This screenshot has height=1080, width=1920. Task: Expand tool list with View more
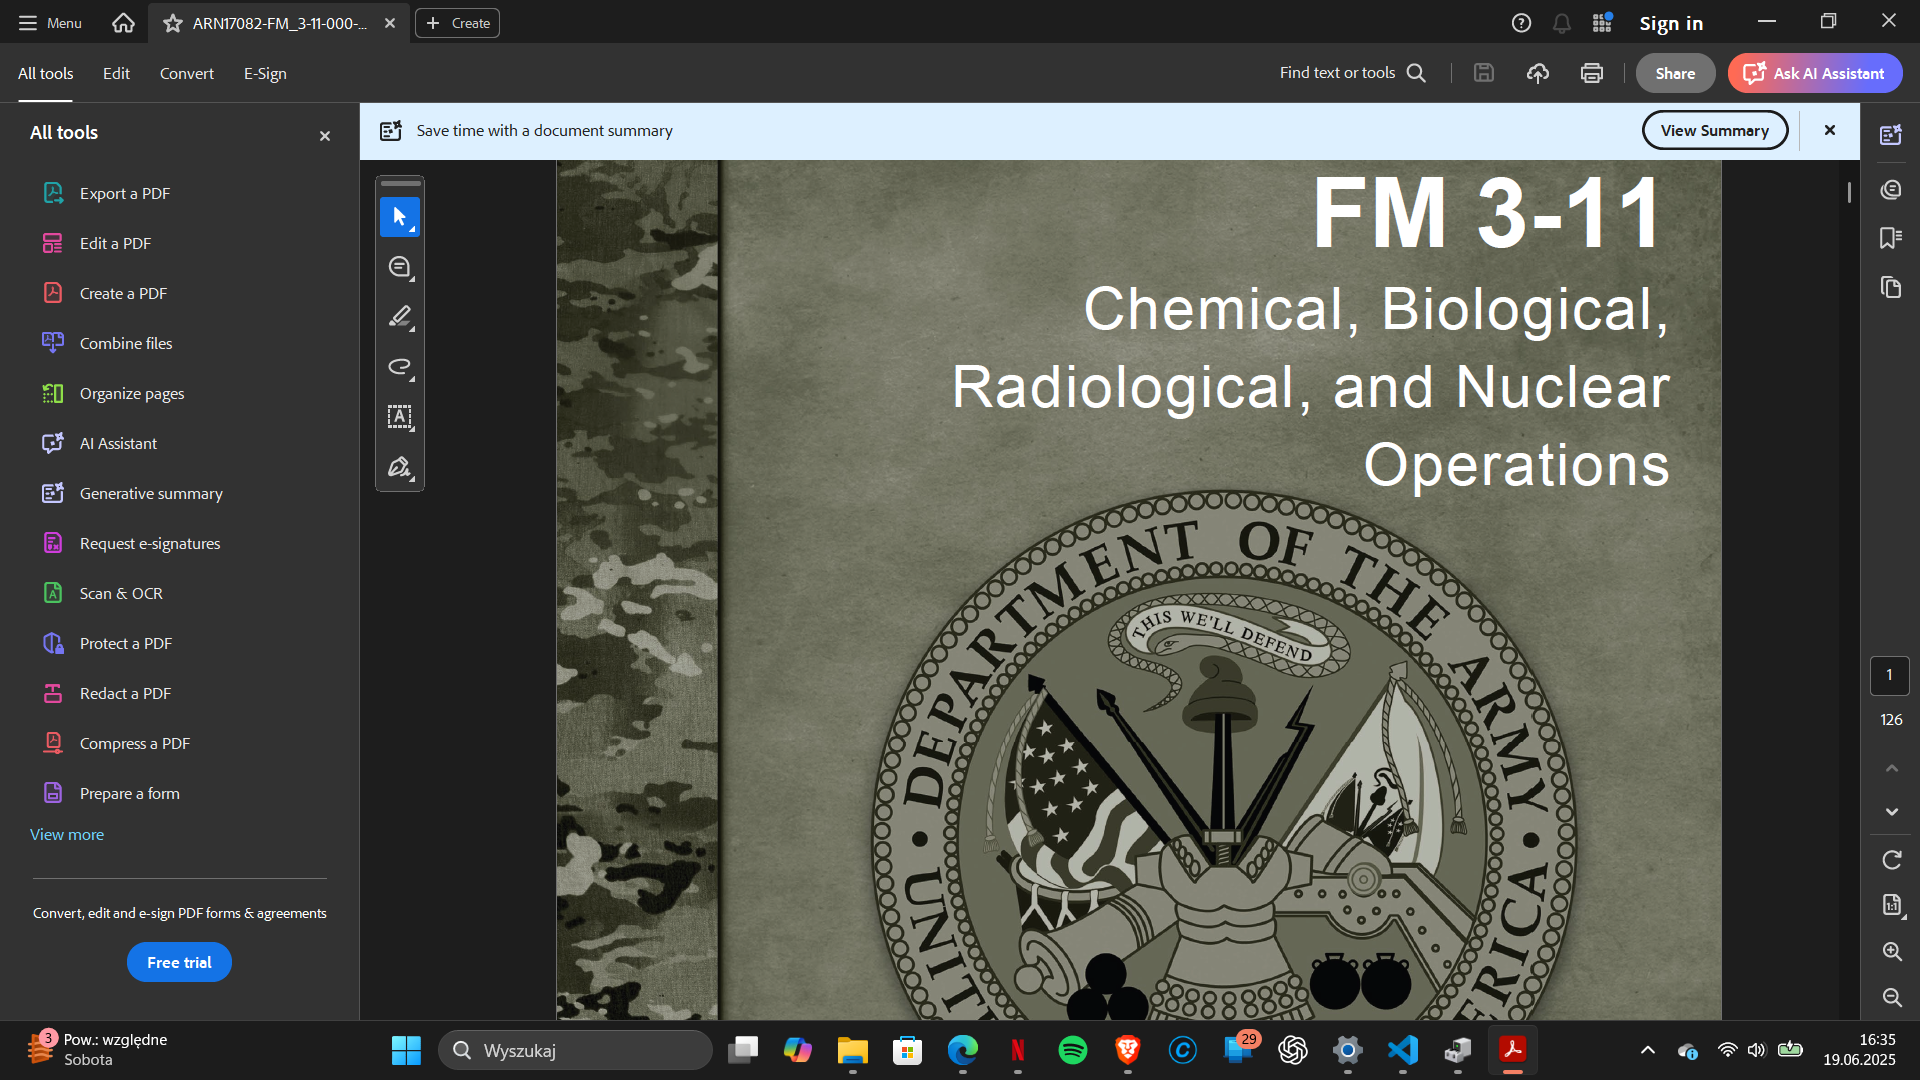click(x=67, y=834)
